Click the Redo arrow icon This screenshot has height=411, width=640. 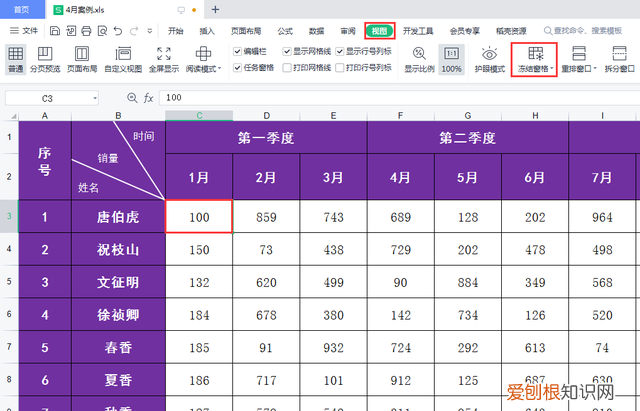pos(134,31)
